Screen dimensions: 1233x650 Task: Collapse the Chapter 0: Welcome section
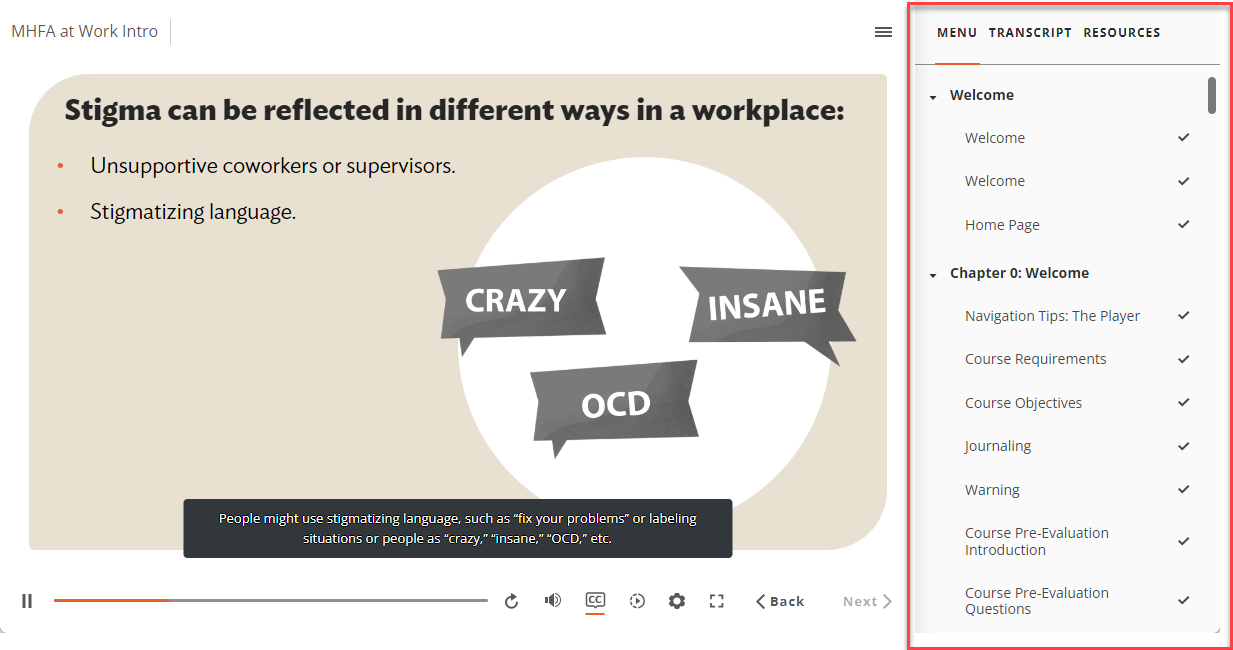[x=933, y=275]
